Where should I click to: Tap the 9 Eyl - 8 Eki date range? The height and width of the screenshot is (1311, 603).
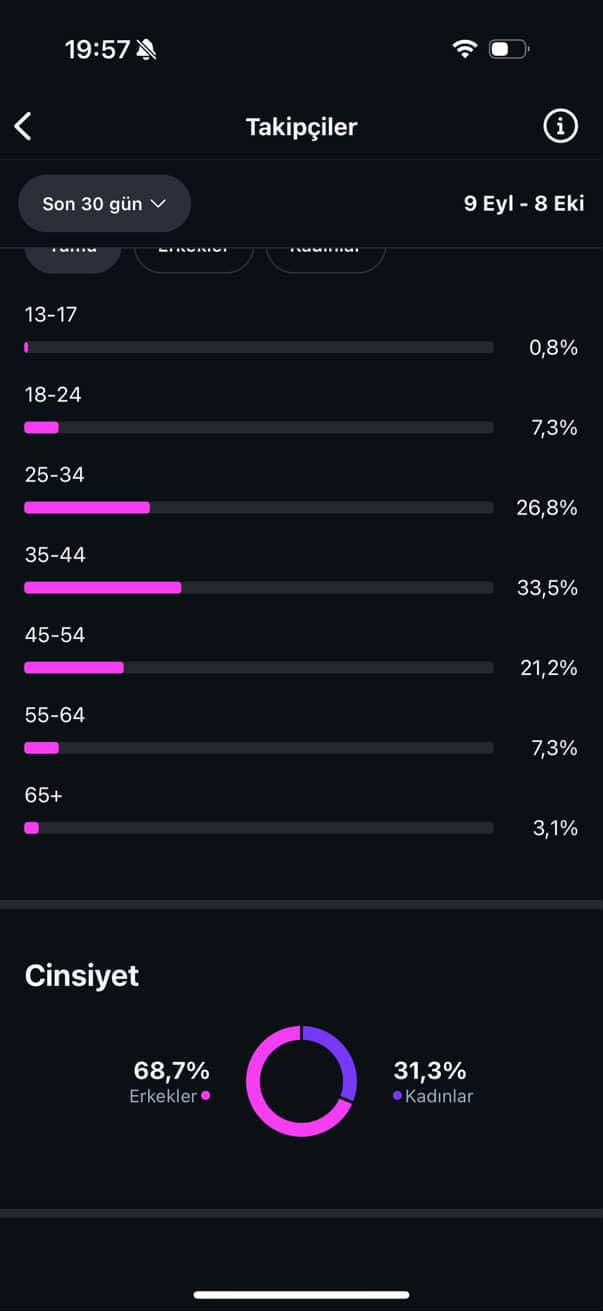pos(524,204)
